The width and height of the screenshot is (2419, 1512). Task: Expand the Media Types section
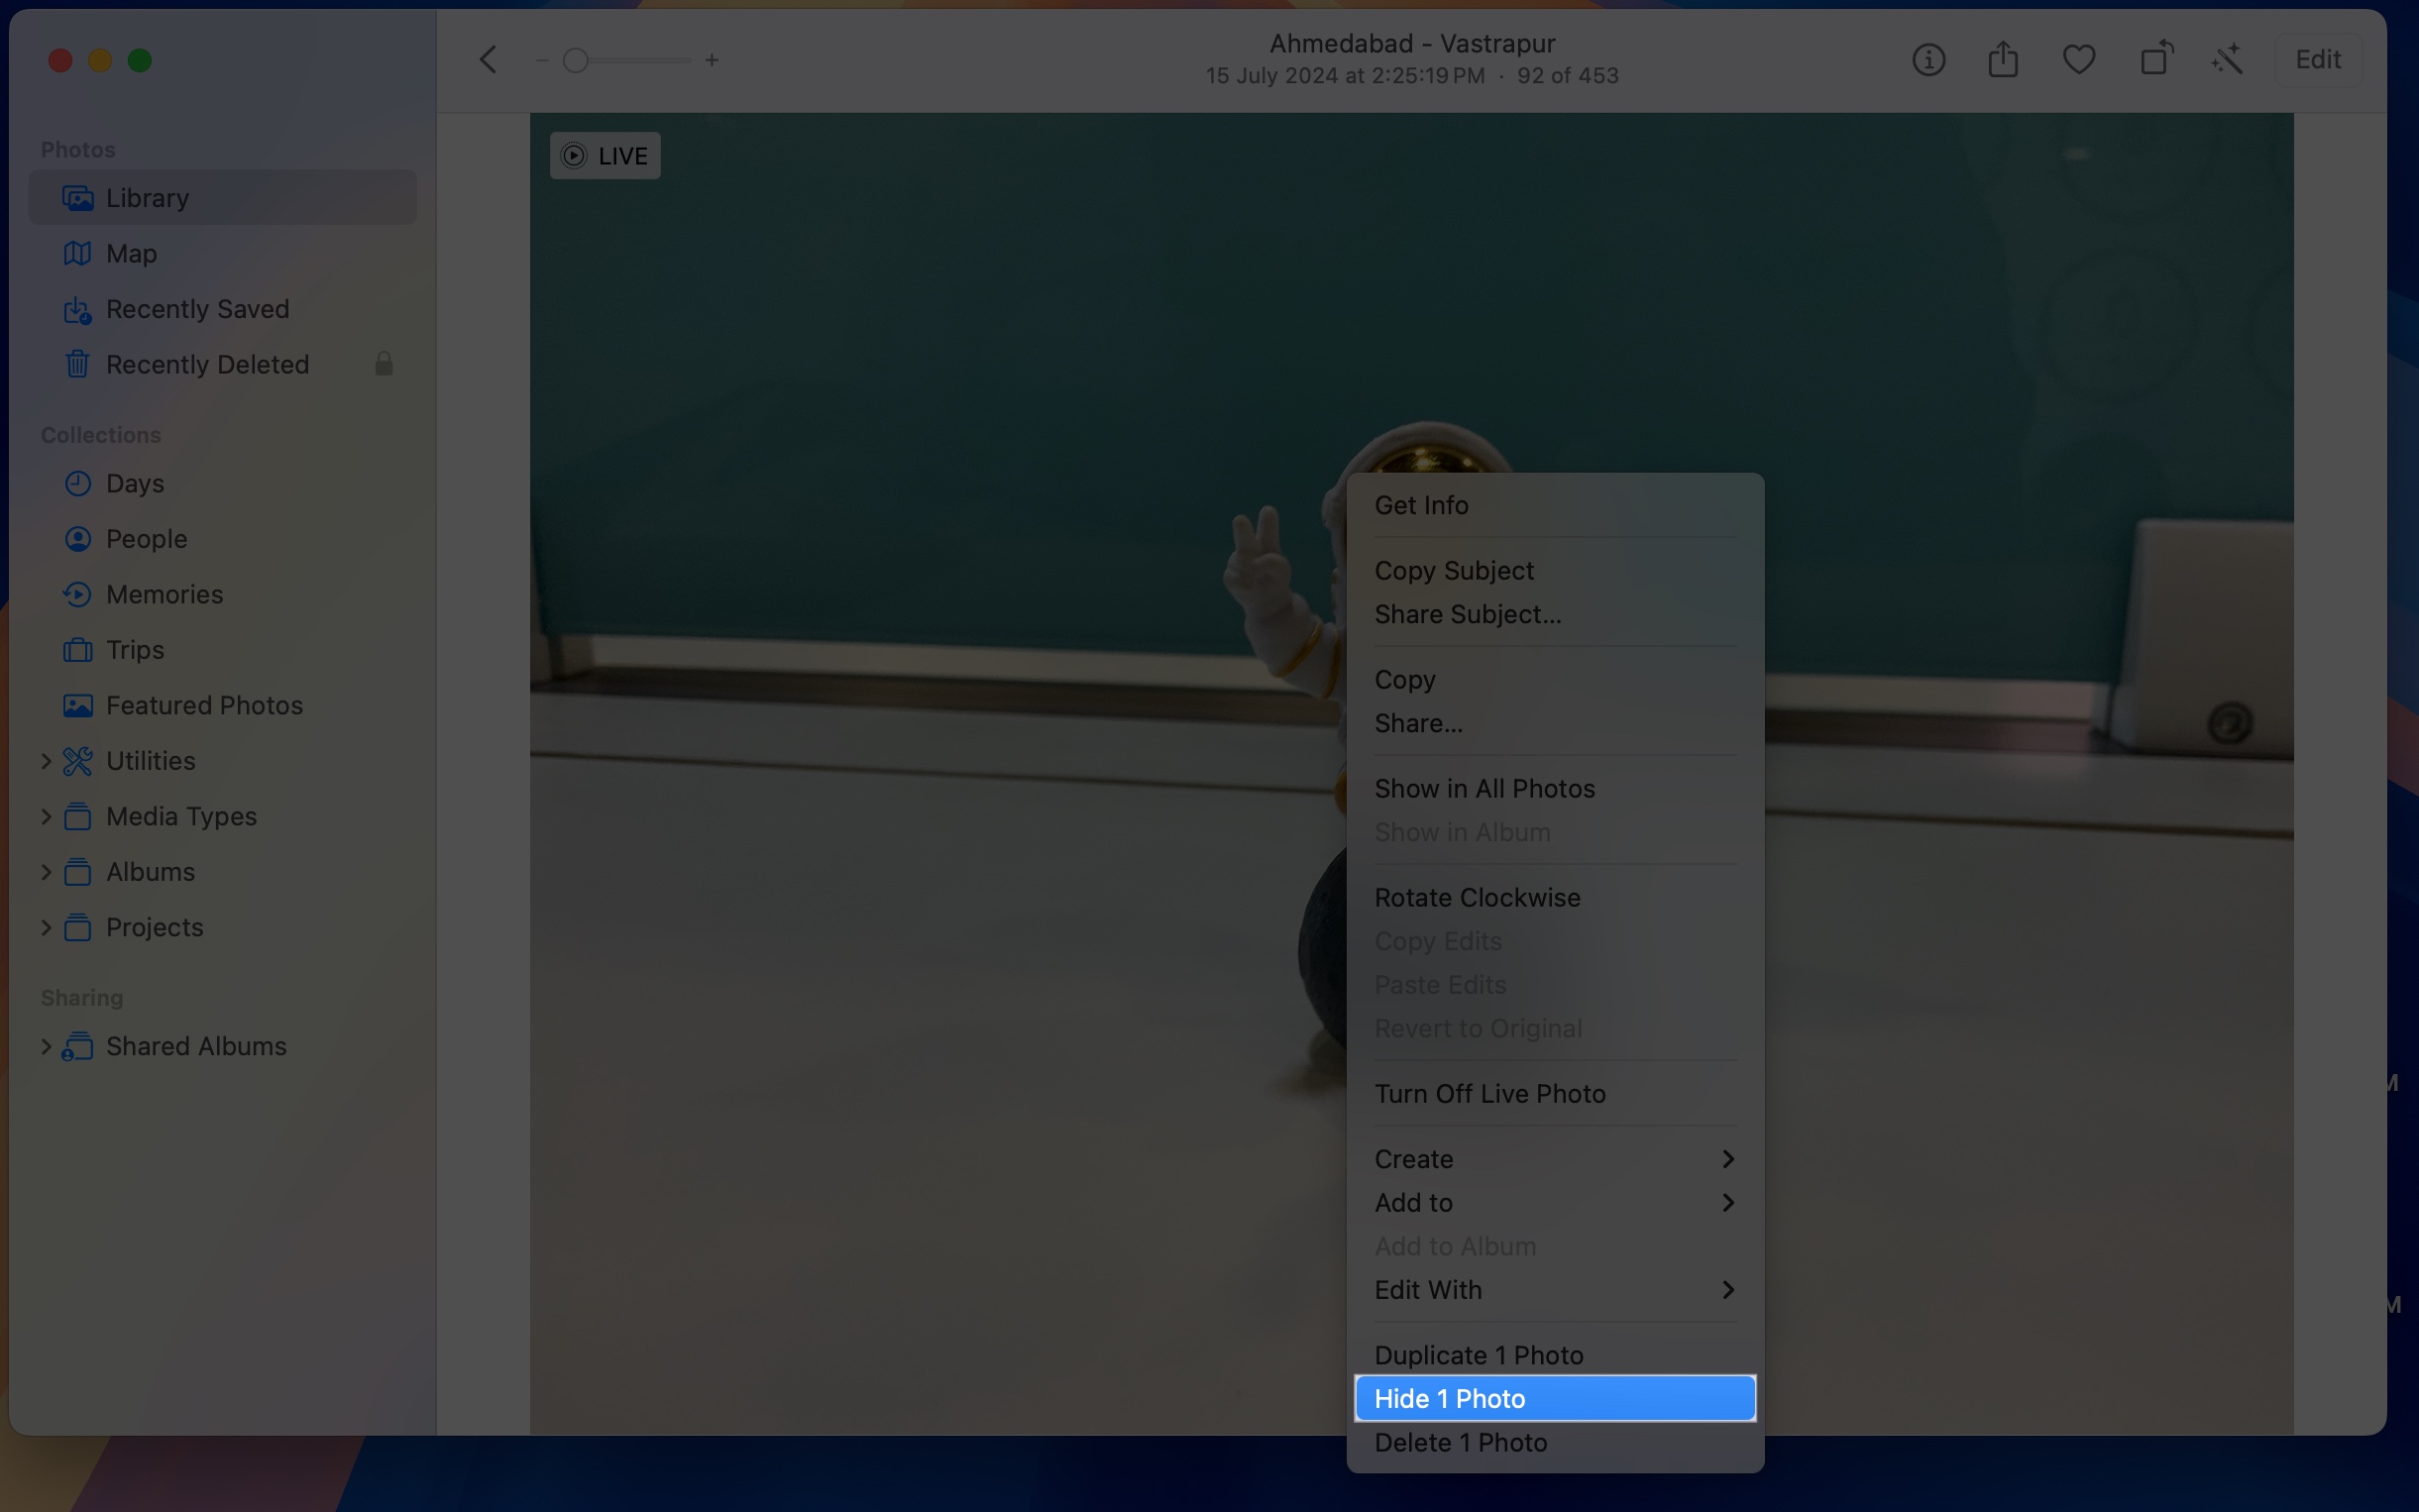click(46, 816)
